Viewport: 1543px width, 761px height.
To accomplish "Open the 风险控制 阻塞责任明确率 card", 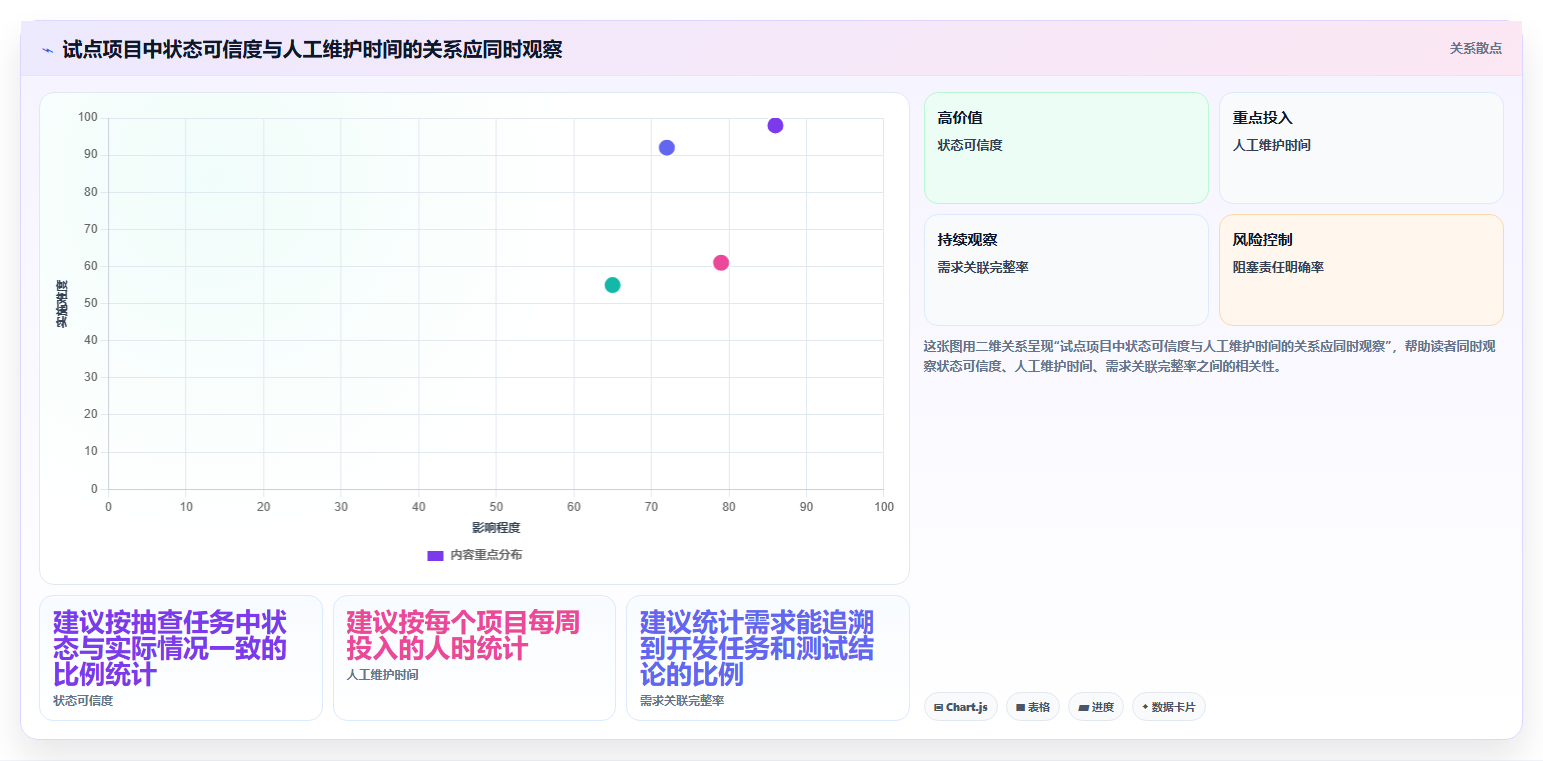I will pyautogui.click(x=1361, y=270).
